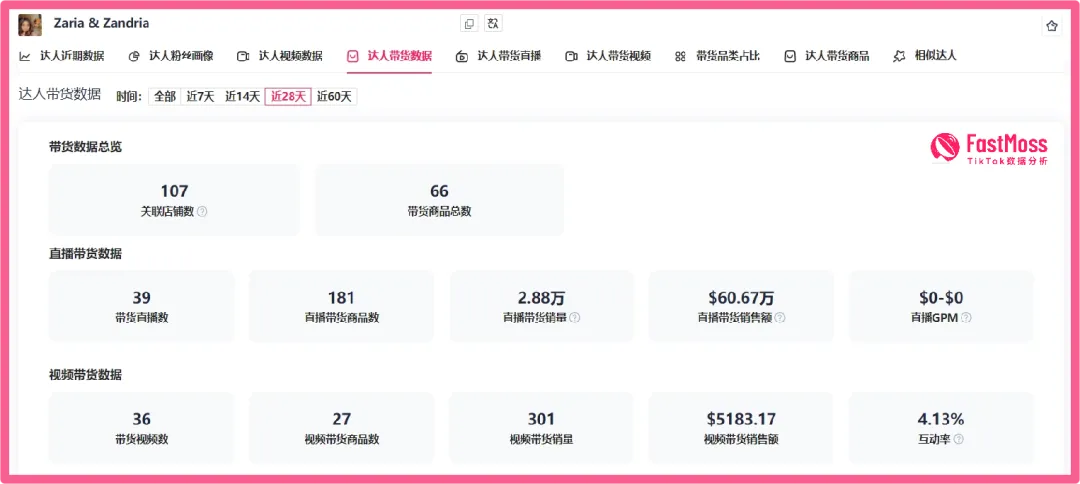Favorite this creator with the star icon

click(x=1052, y=26)
